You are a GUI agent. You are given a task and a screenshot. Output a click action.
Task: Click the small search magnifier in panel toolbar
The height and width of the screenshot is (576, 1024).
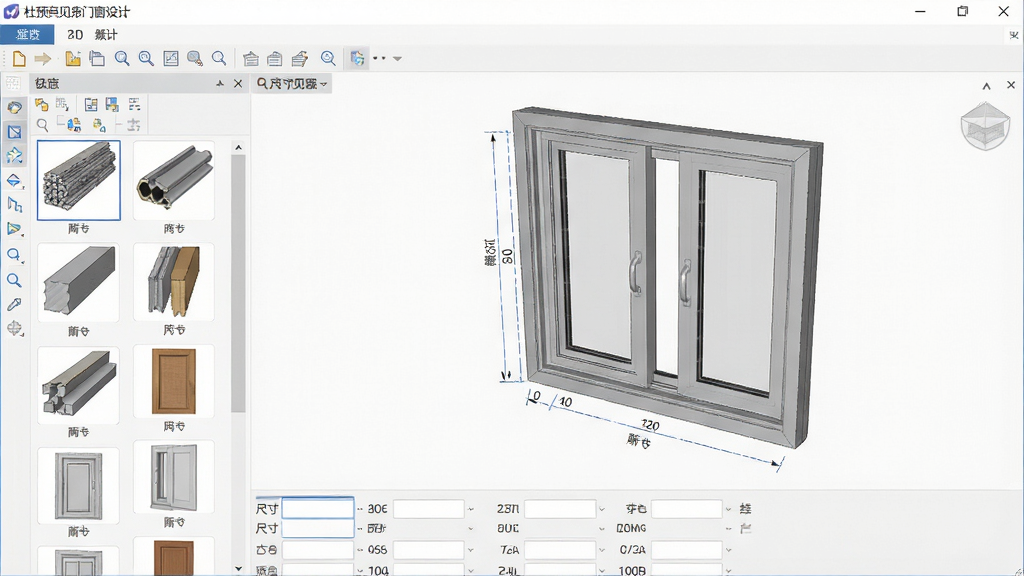pyautogui.click(x=42, y=125)
